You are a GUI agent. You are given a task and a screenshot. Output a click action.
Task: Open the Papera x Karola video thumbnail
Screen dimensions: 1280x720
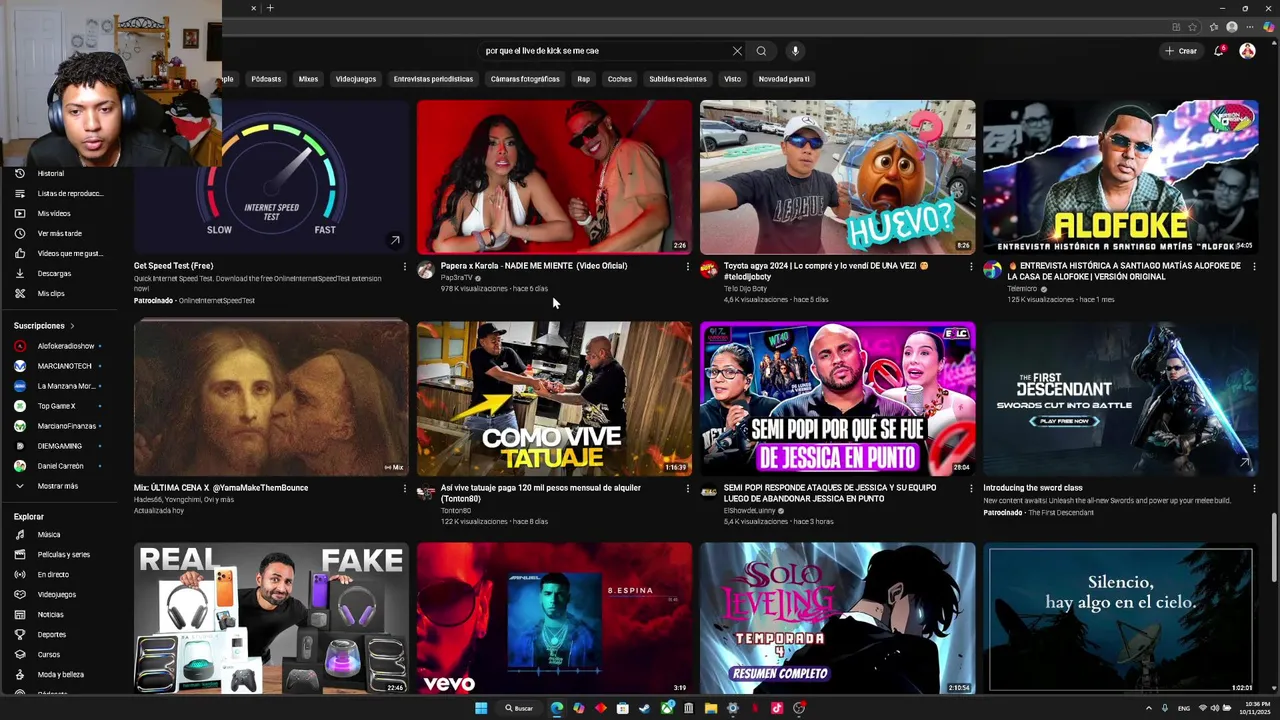[x=554, y=177]
